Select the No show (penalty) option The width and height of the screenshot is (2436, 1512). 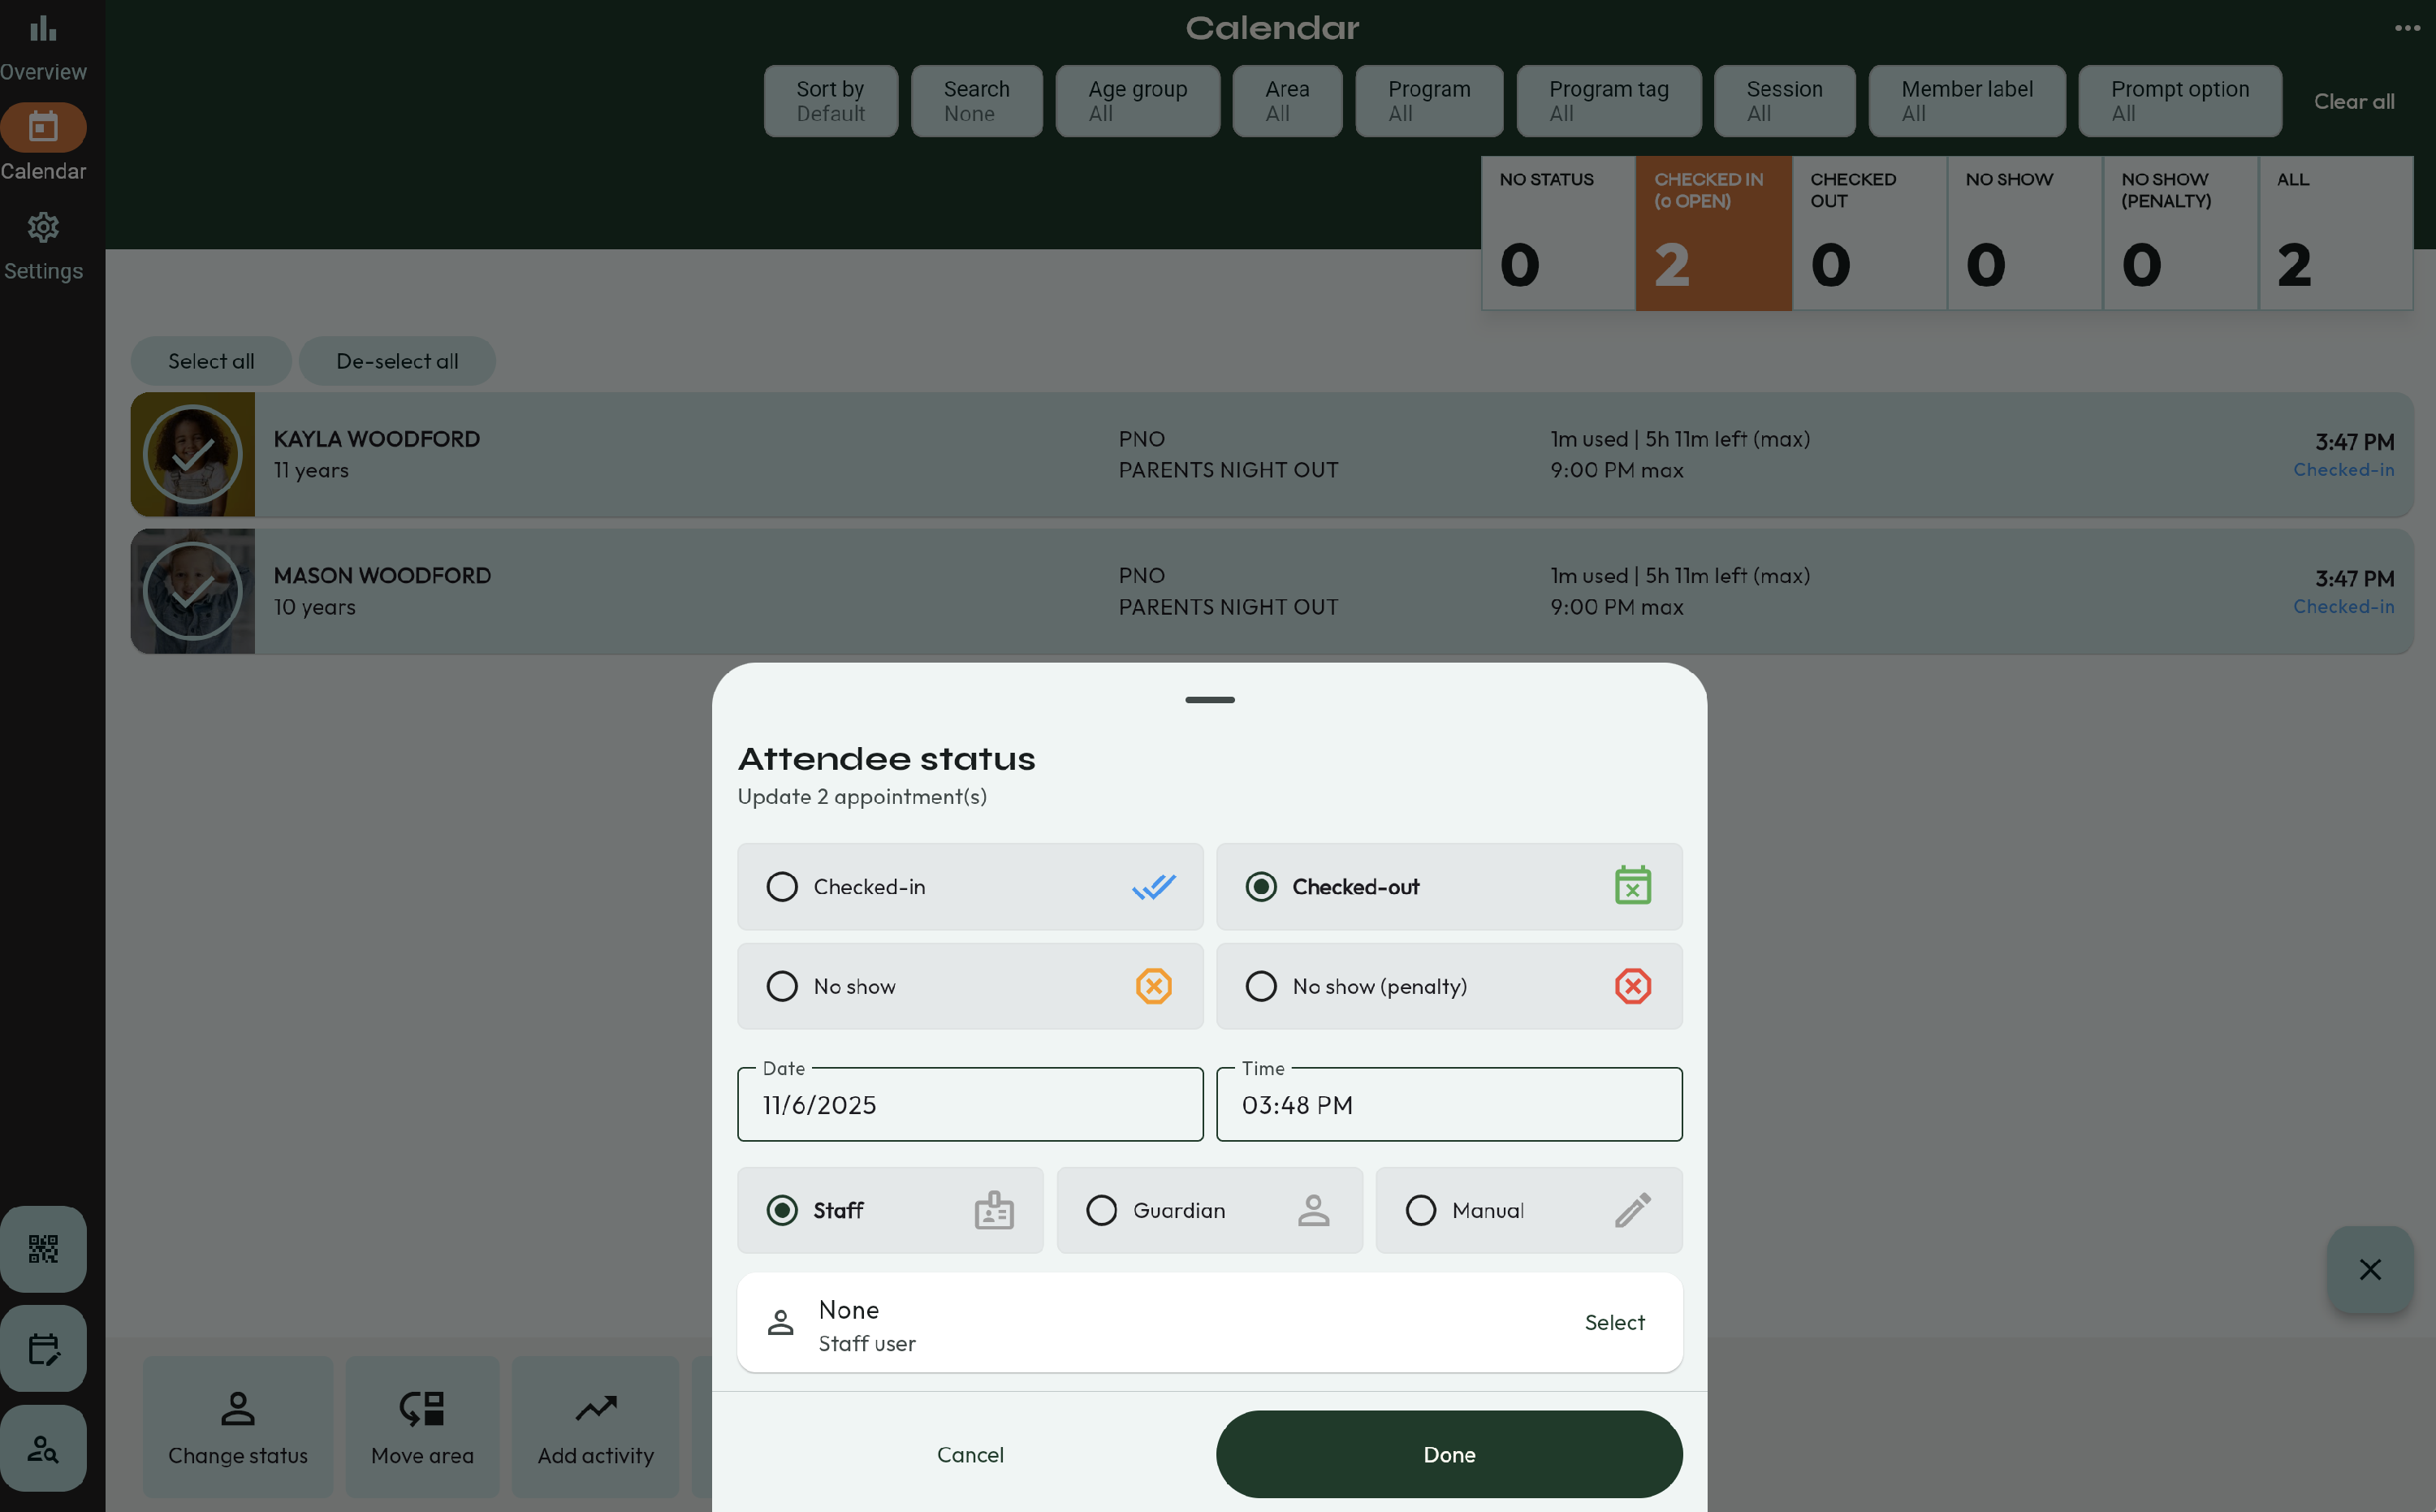1261,986
